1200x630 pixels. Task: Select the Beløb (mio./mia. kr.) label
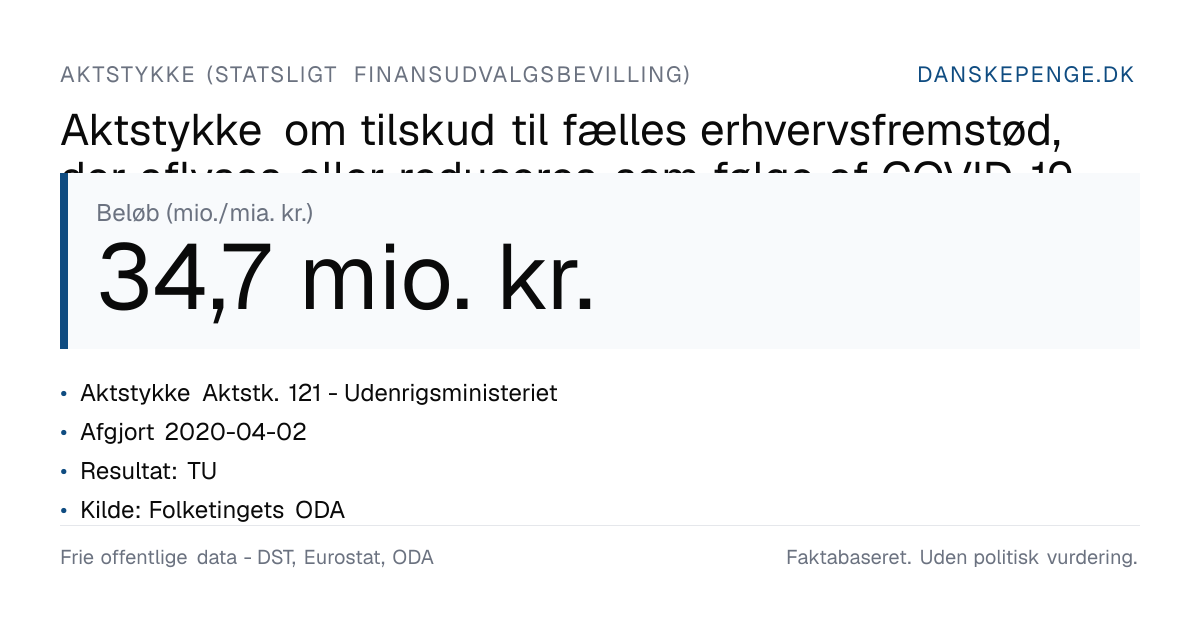coord(205,213)
